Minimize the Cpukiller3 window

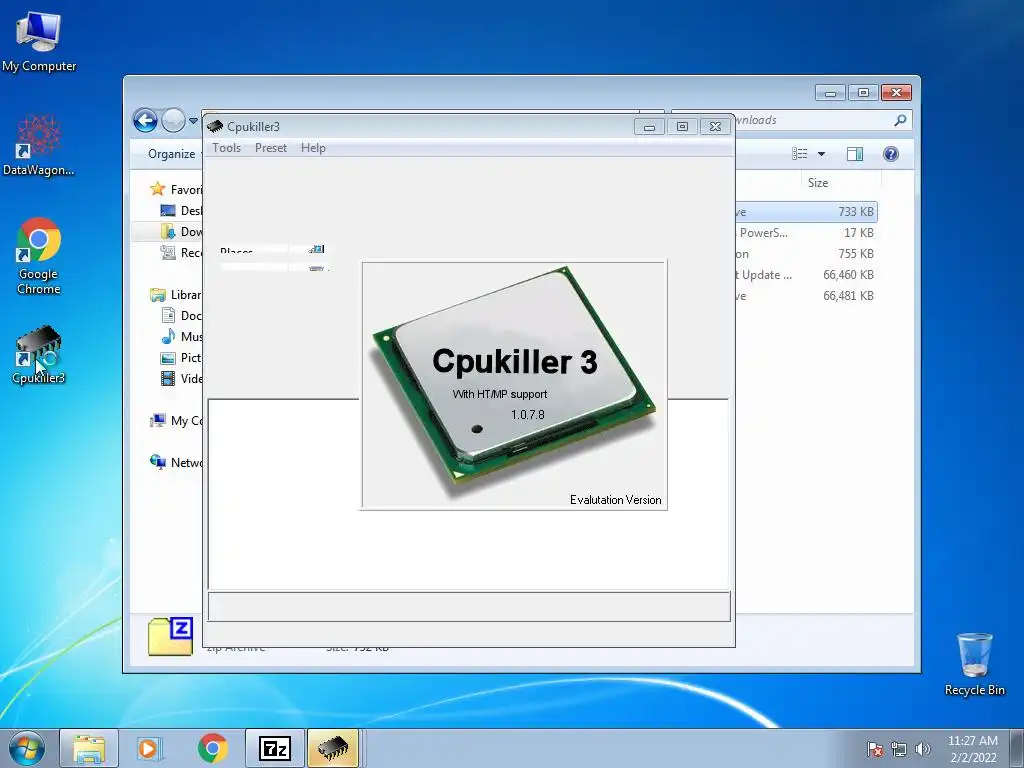pyautogui.click(x=649, y=127)
